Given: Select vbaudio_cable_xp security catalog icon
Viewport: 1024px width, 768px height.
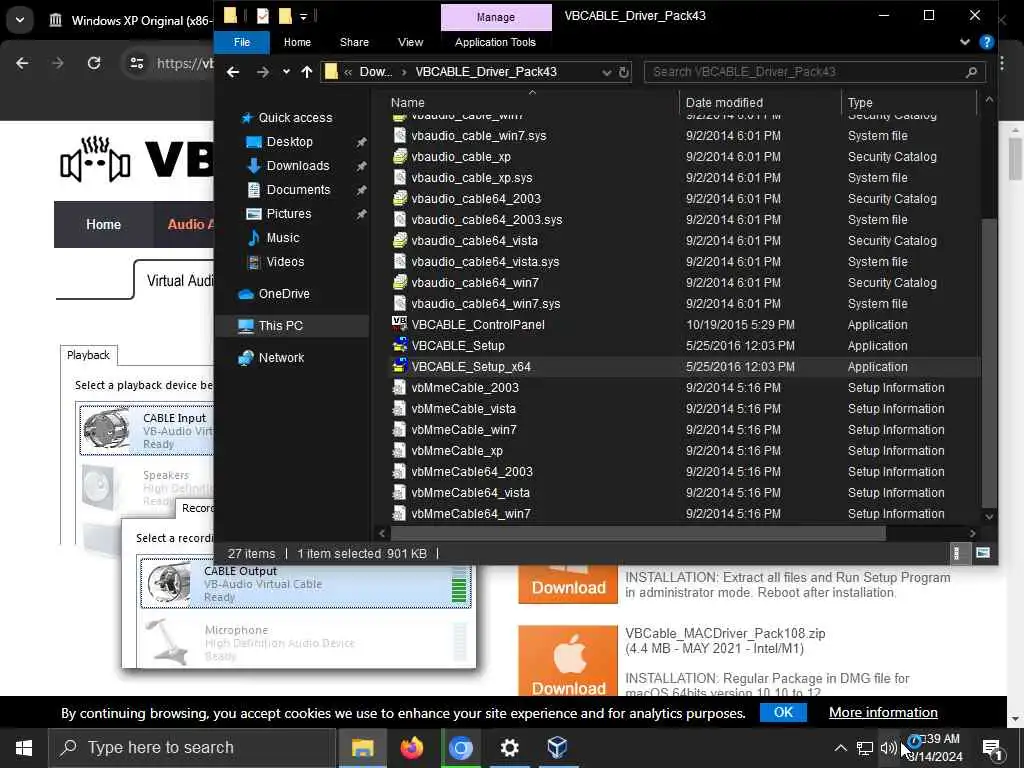Looking at the screenshot, I should tap(399, 156).
